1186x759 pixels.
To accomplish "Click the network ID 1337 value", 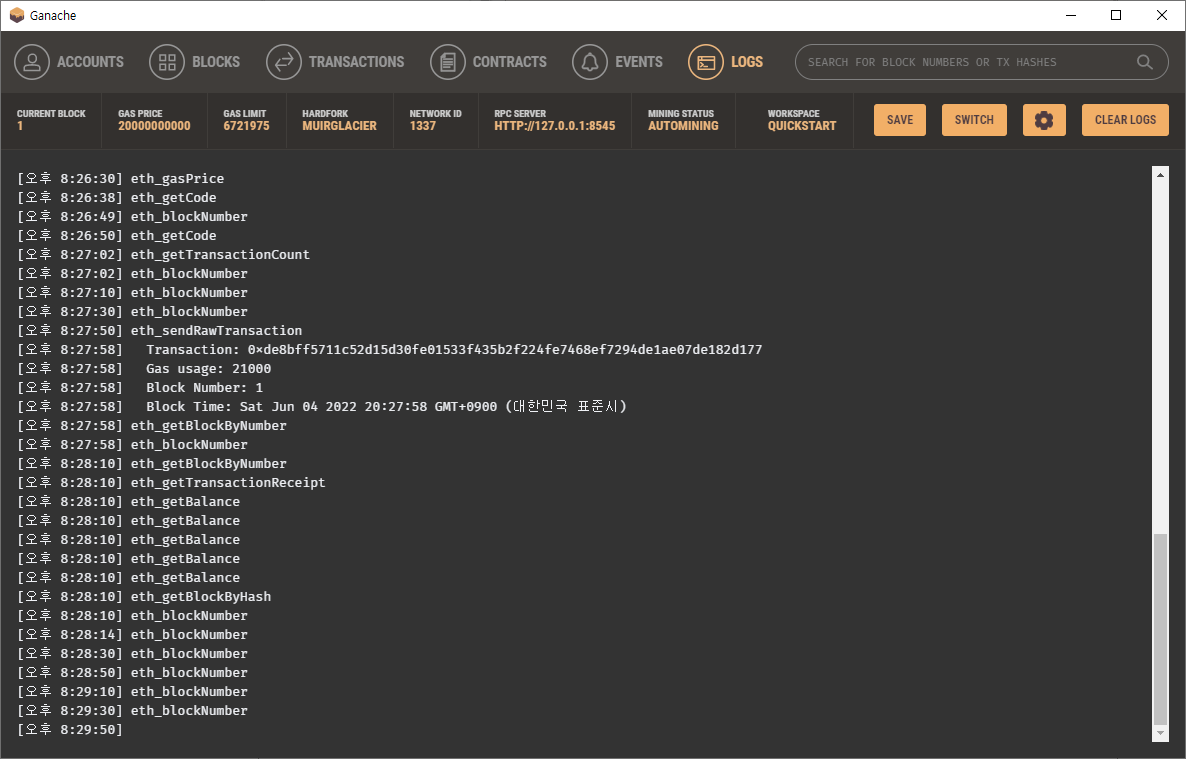I will (423, 126).
